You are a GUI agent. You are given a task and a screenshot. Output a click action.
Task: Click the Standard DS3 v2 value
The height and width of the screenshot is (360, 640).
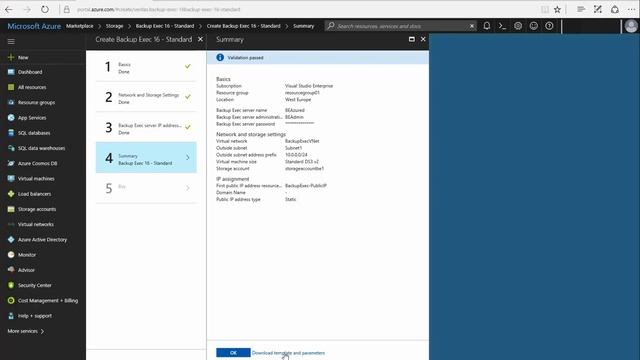[x=302, y=162]
